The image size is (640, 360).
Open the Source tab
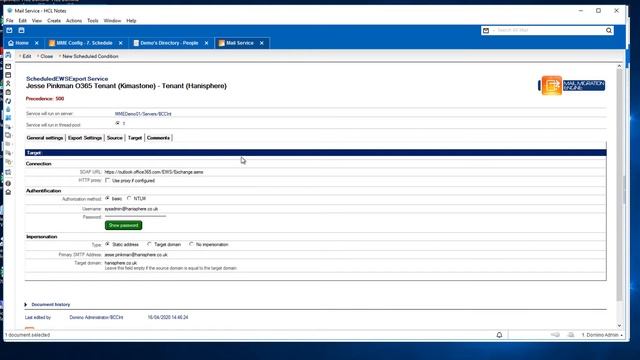(115, 138)
